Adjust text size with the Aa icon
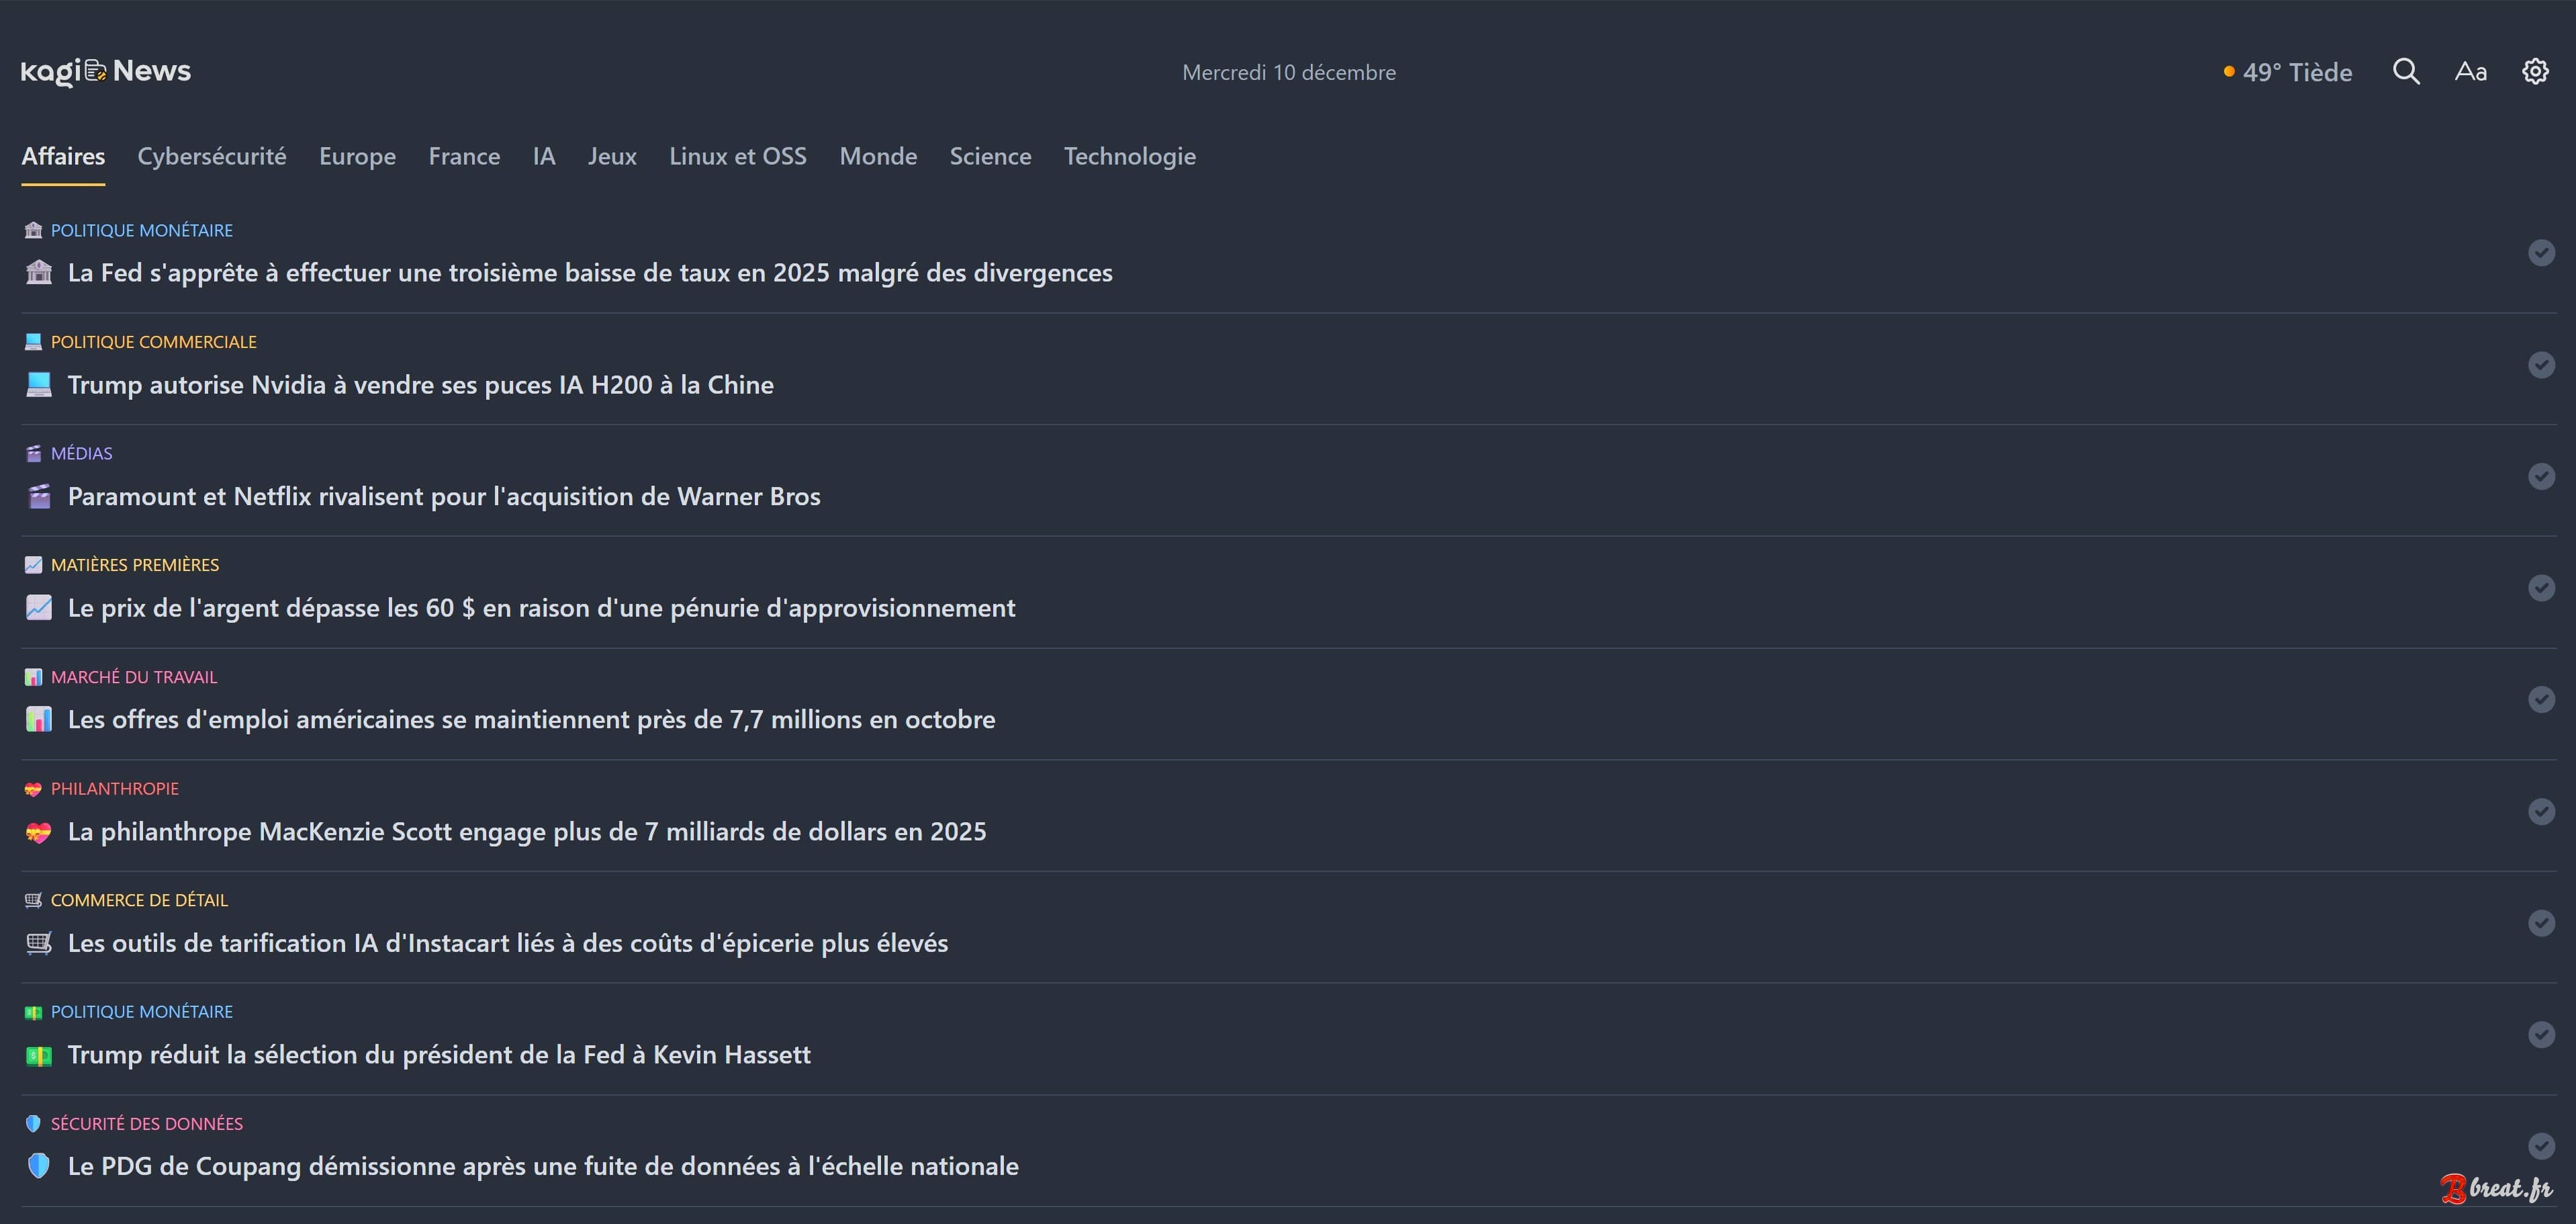Screen dimensions: 2576x1224 (x=2470, y=71)
